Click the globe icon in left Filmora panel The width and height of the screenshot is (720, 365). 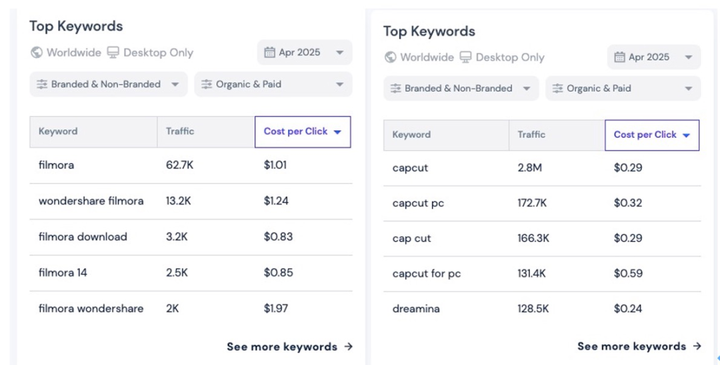pyautogui.click(x=36, y=52)
